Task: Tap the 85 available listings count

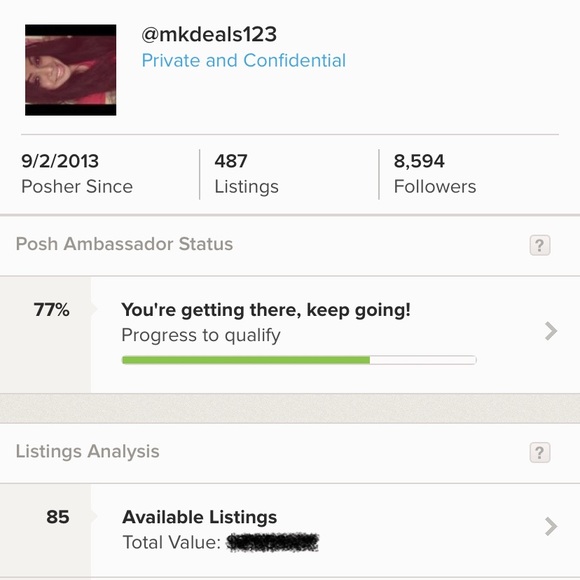Action: point(58,517)
